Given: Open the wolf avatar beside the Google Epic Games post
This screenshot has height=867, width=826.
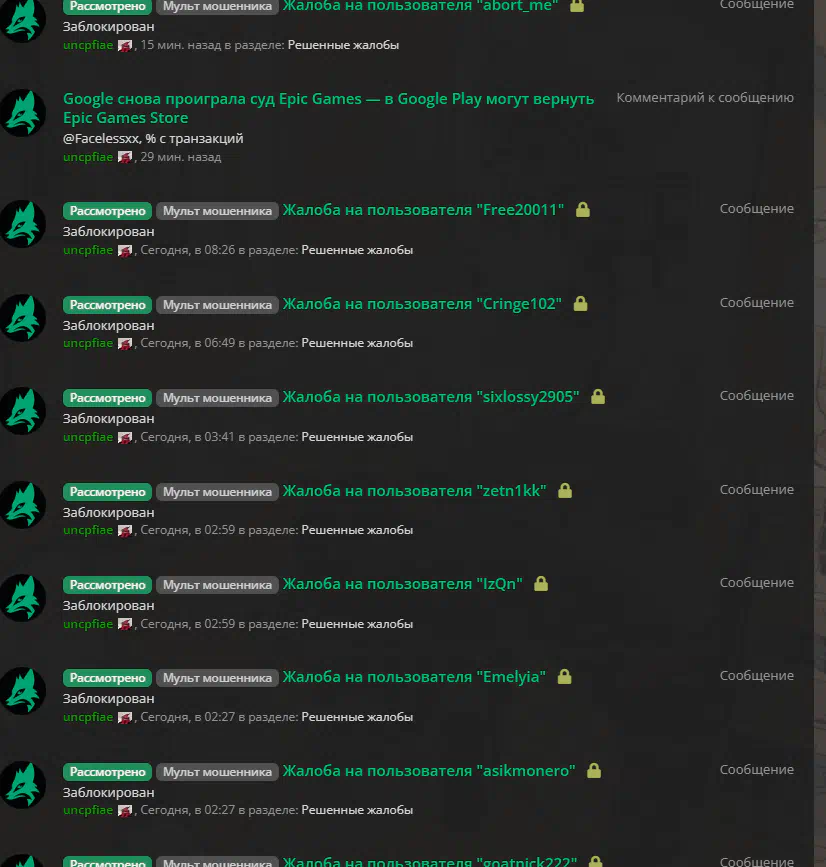Looking at the screenshot, I should pyautogui.click(x=23, y=113).
